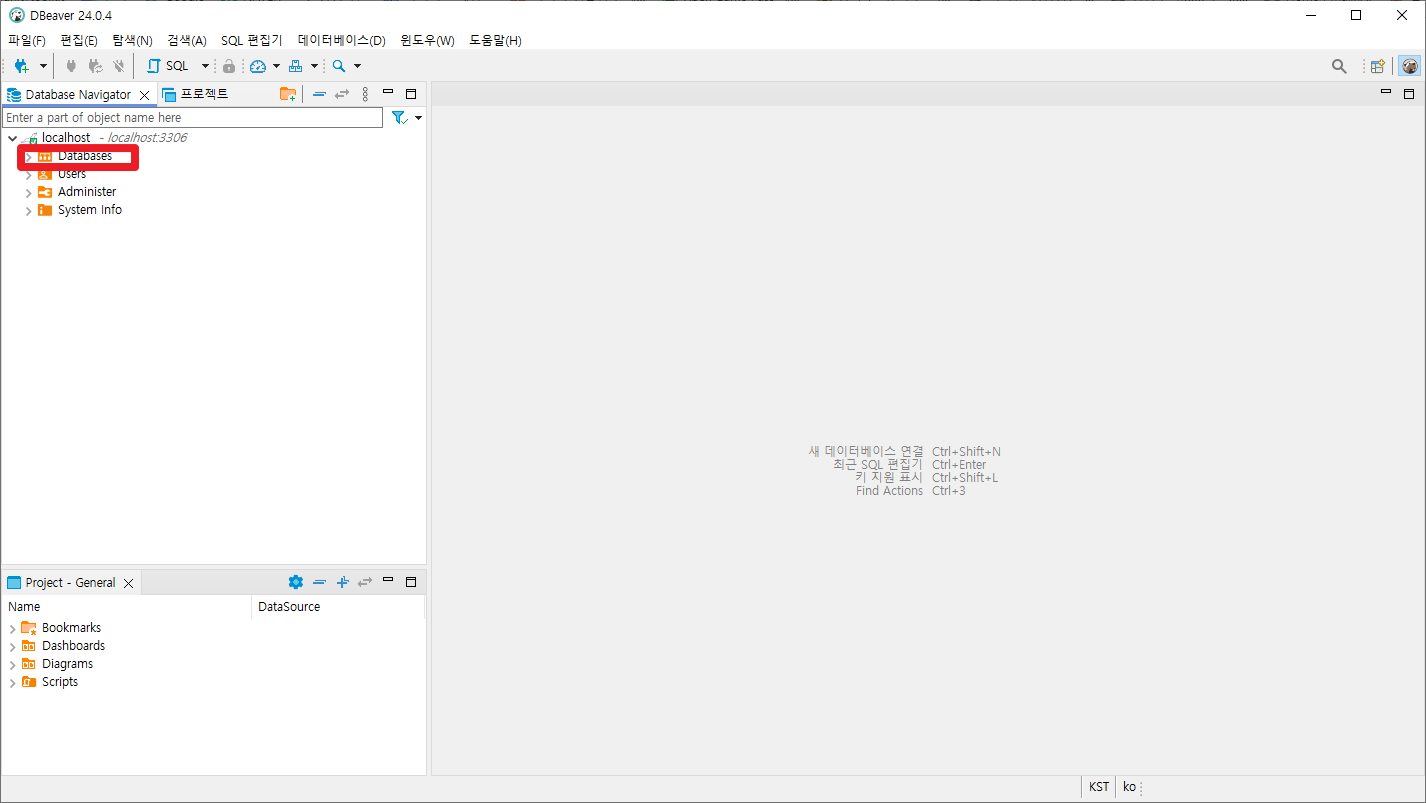This screenshot has width=1426, height=803.
Task: Click the grayed Connect plug icon
Action: tap(71, 66)
